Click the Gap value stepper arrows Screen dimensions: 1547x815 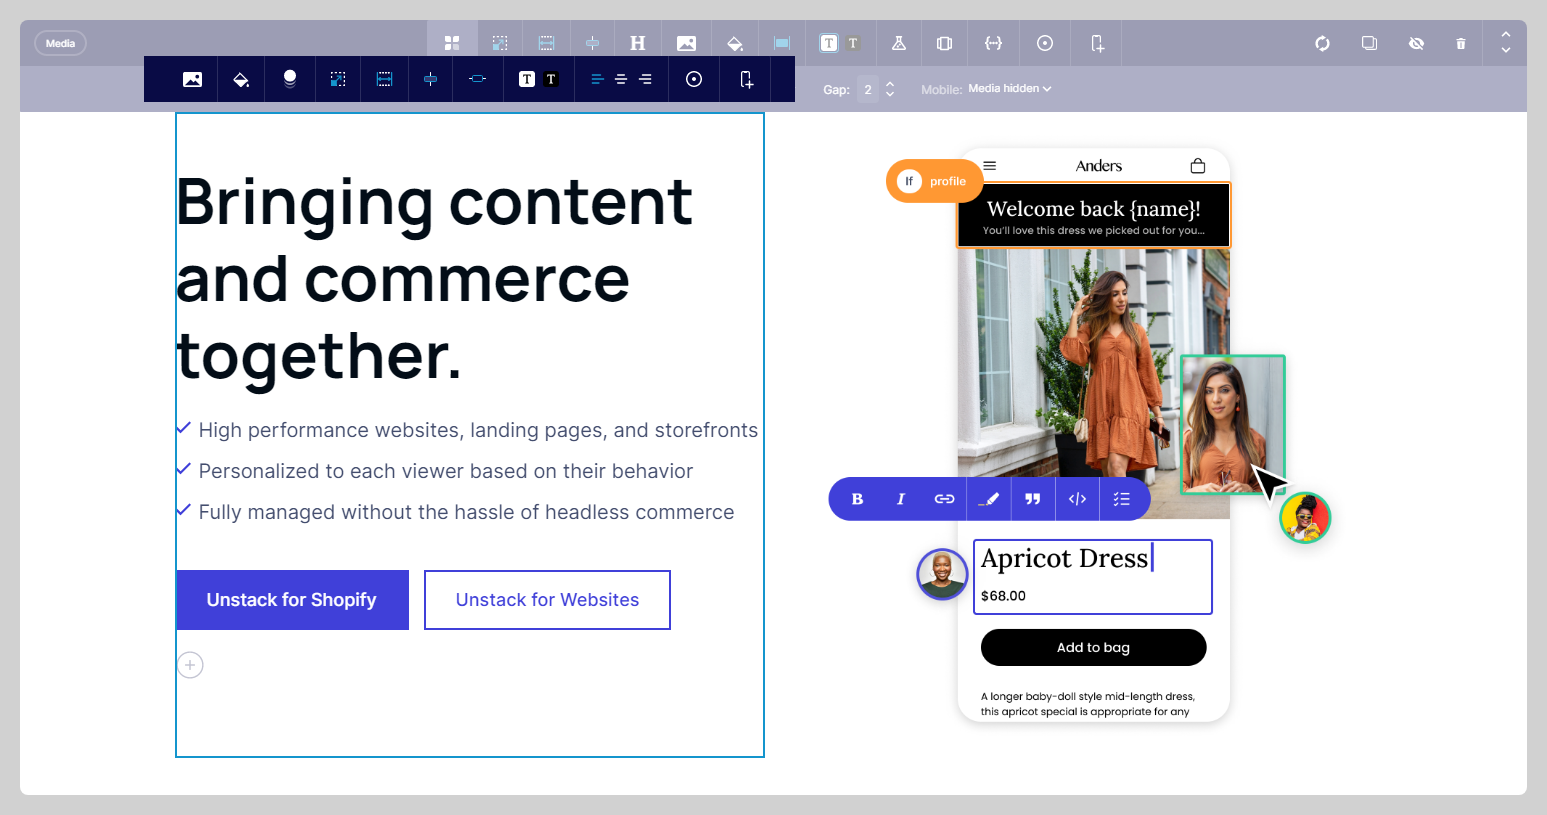click(890, 89)
